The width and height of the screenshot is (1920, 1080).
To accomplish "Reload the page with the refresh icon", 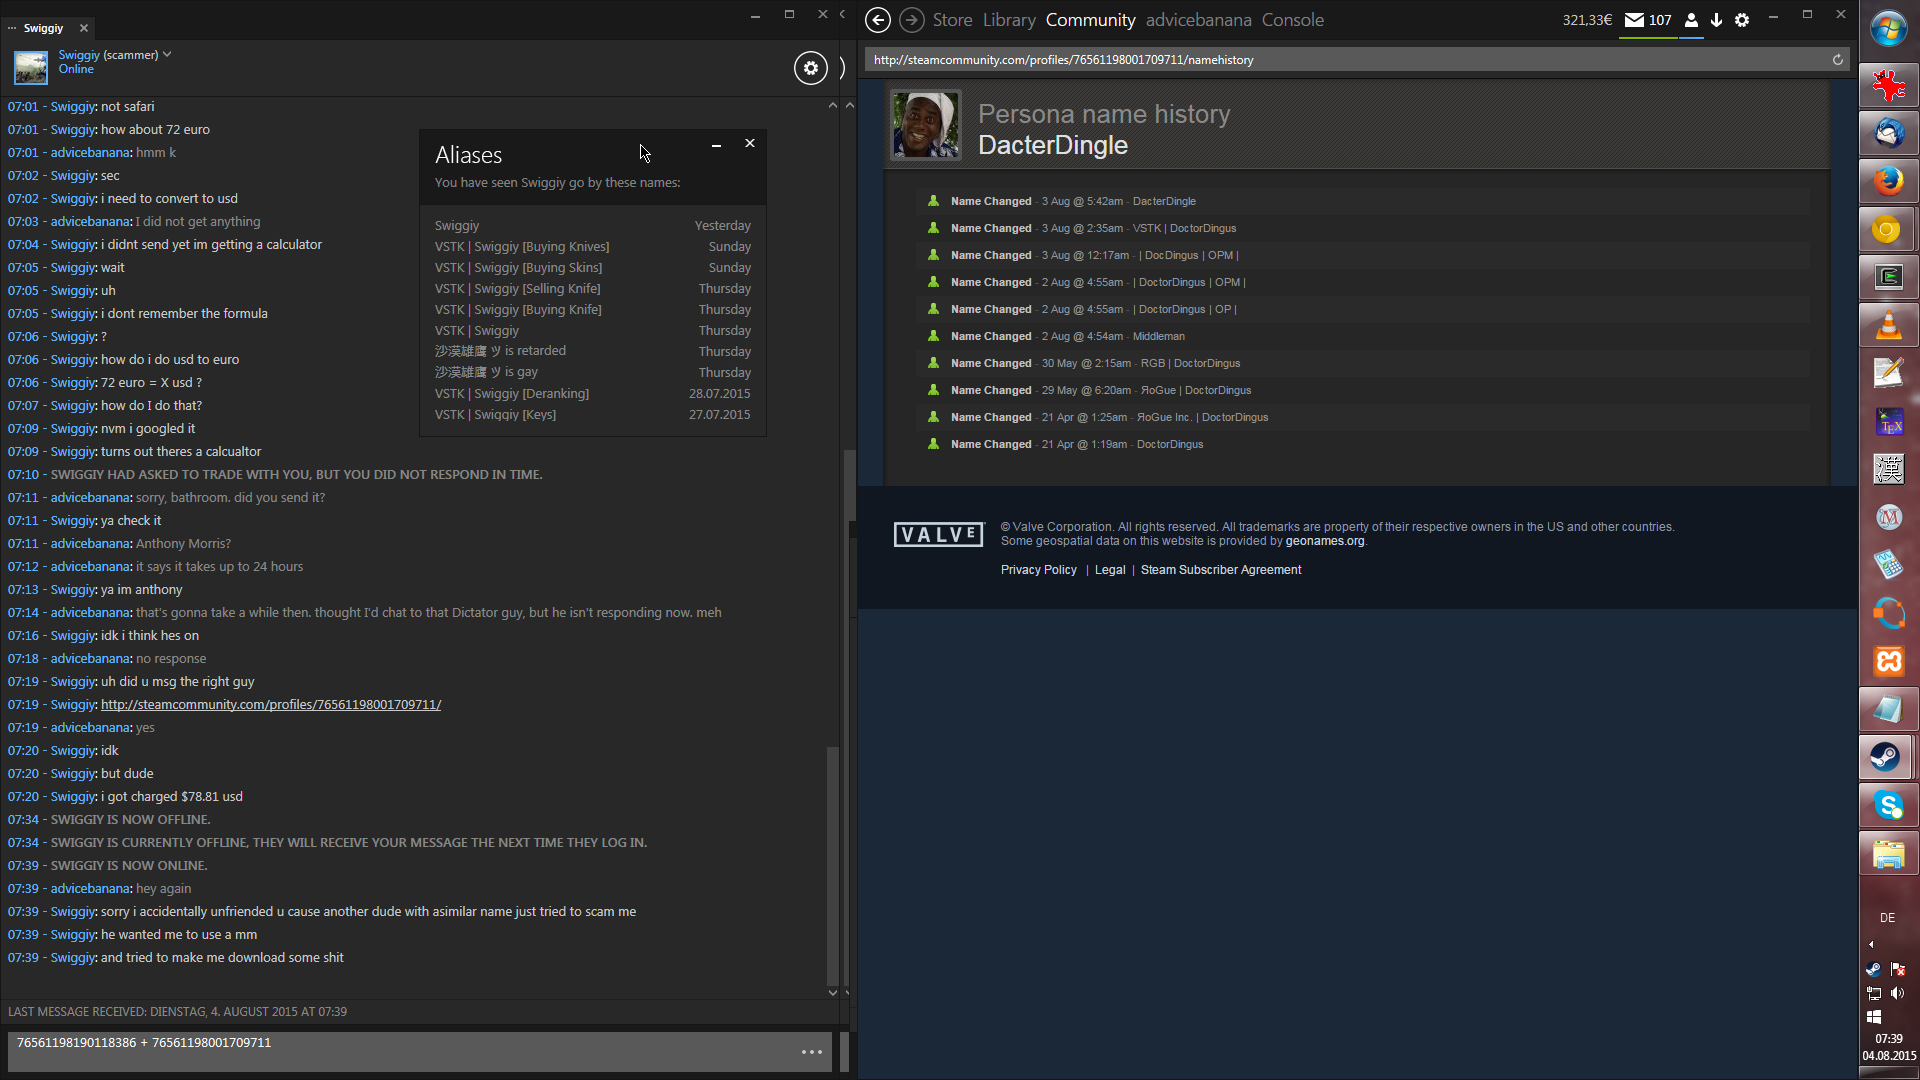I will (x=1837, y=60).
